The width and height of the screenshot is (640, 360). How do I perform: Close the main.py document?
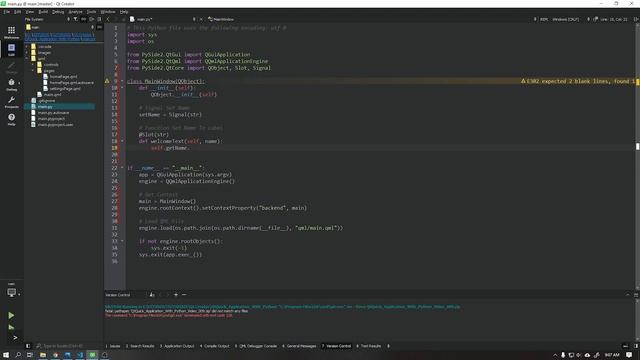201,19
